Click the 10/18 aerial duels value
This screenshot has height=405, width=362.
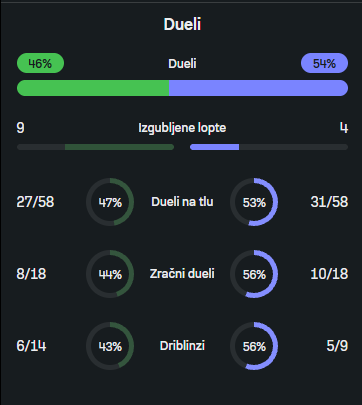pyautogui.click(x=329, y=274)
